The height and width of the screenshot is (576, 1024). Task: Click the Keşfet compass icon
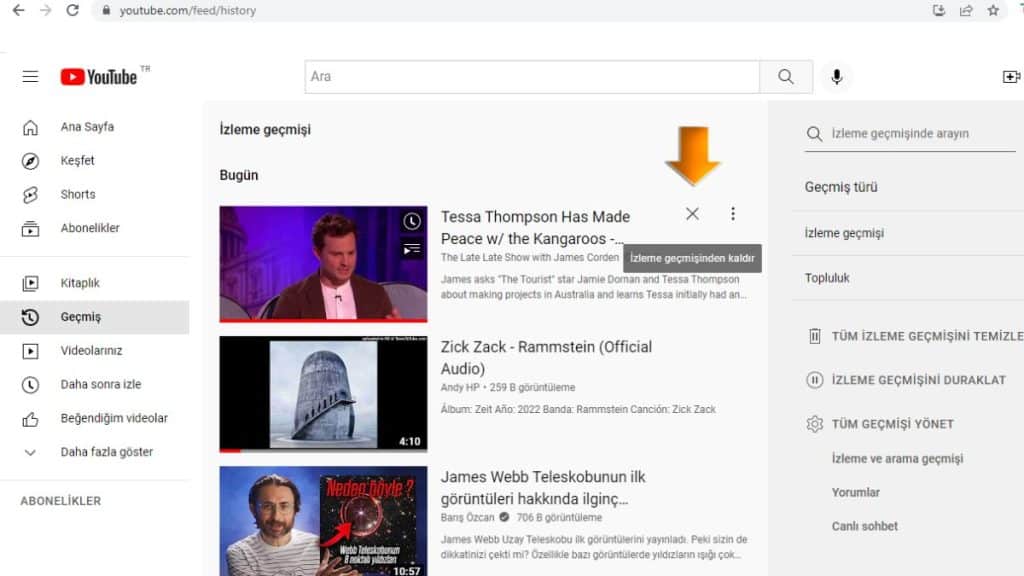(x=30, y=161)
